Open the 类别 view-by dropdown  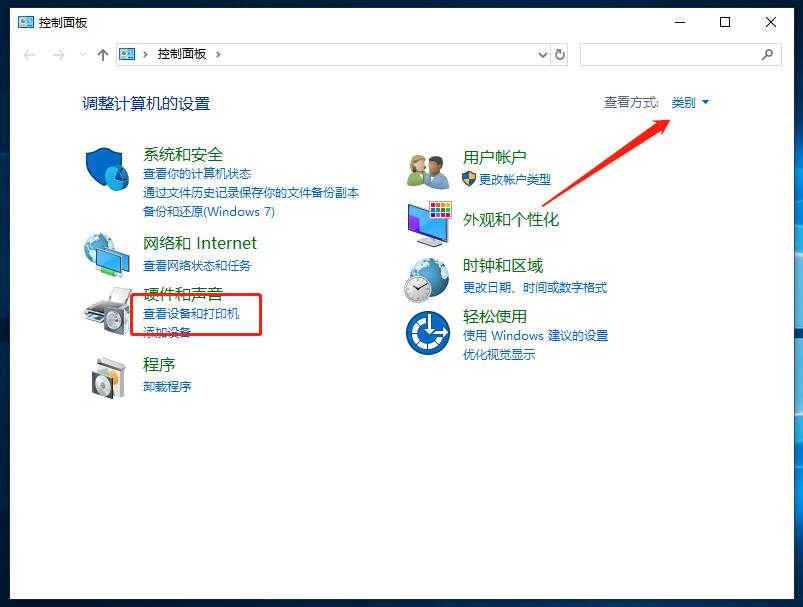click(690, 102)
